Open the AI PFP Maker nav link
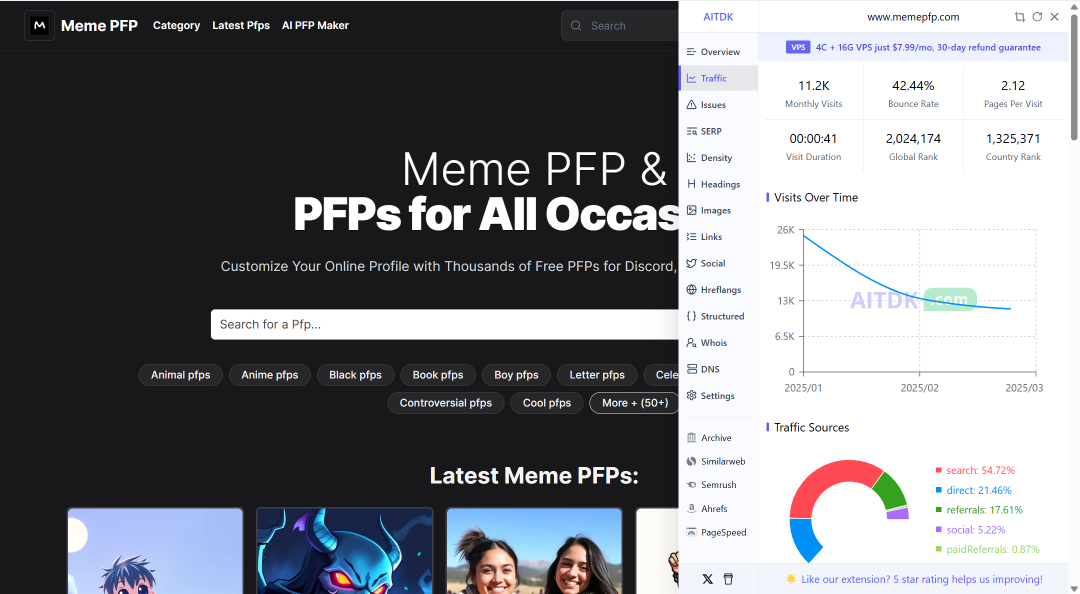This screenshot has height=594, width=1080. click(x=315, y=25)
